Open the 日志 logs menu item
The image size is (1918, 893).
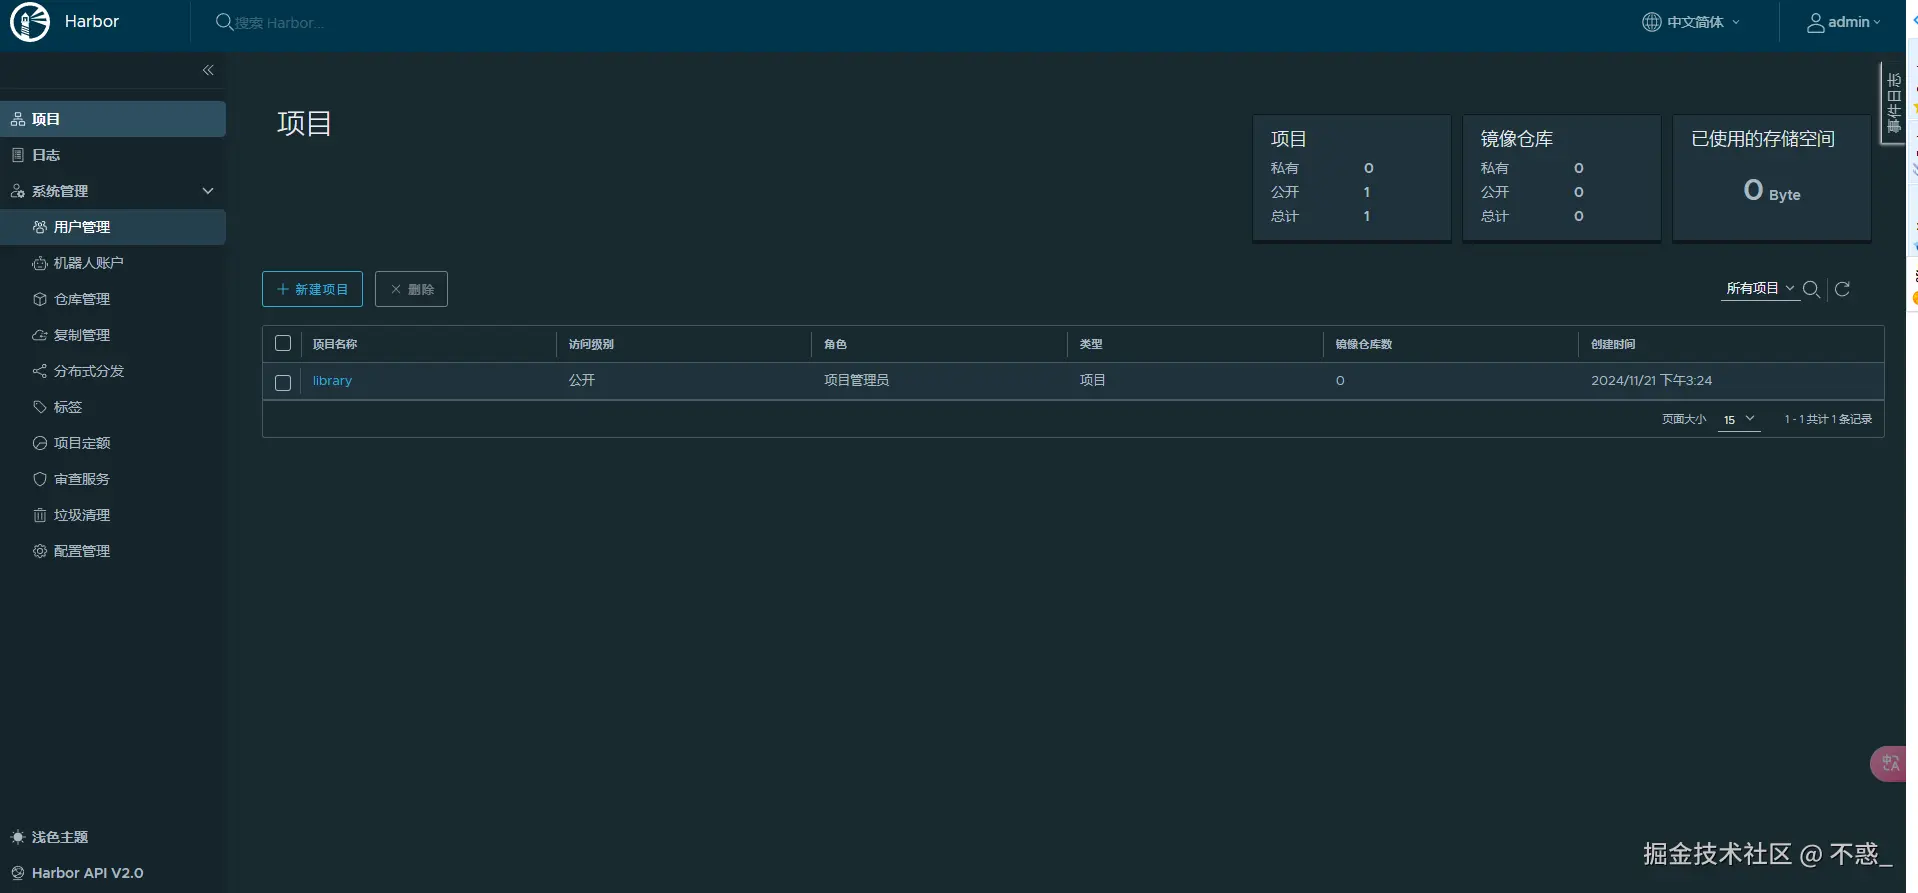coord(113,155)
